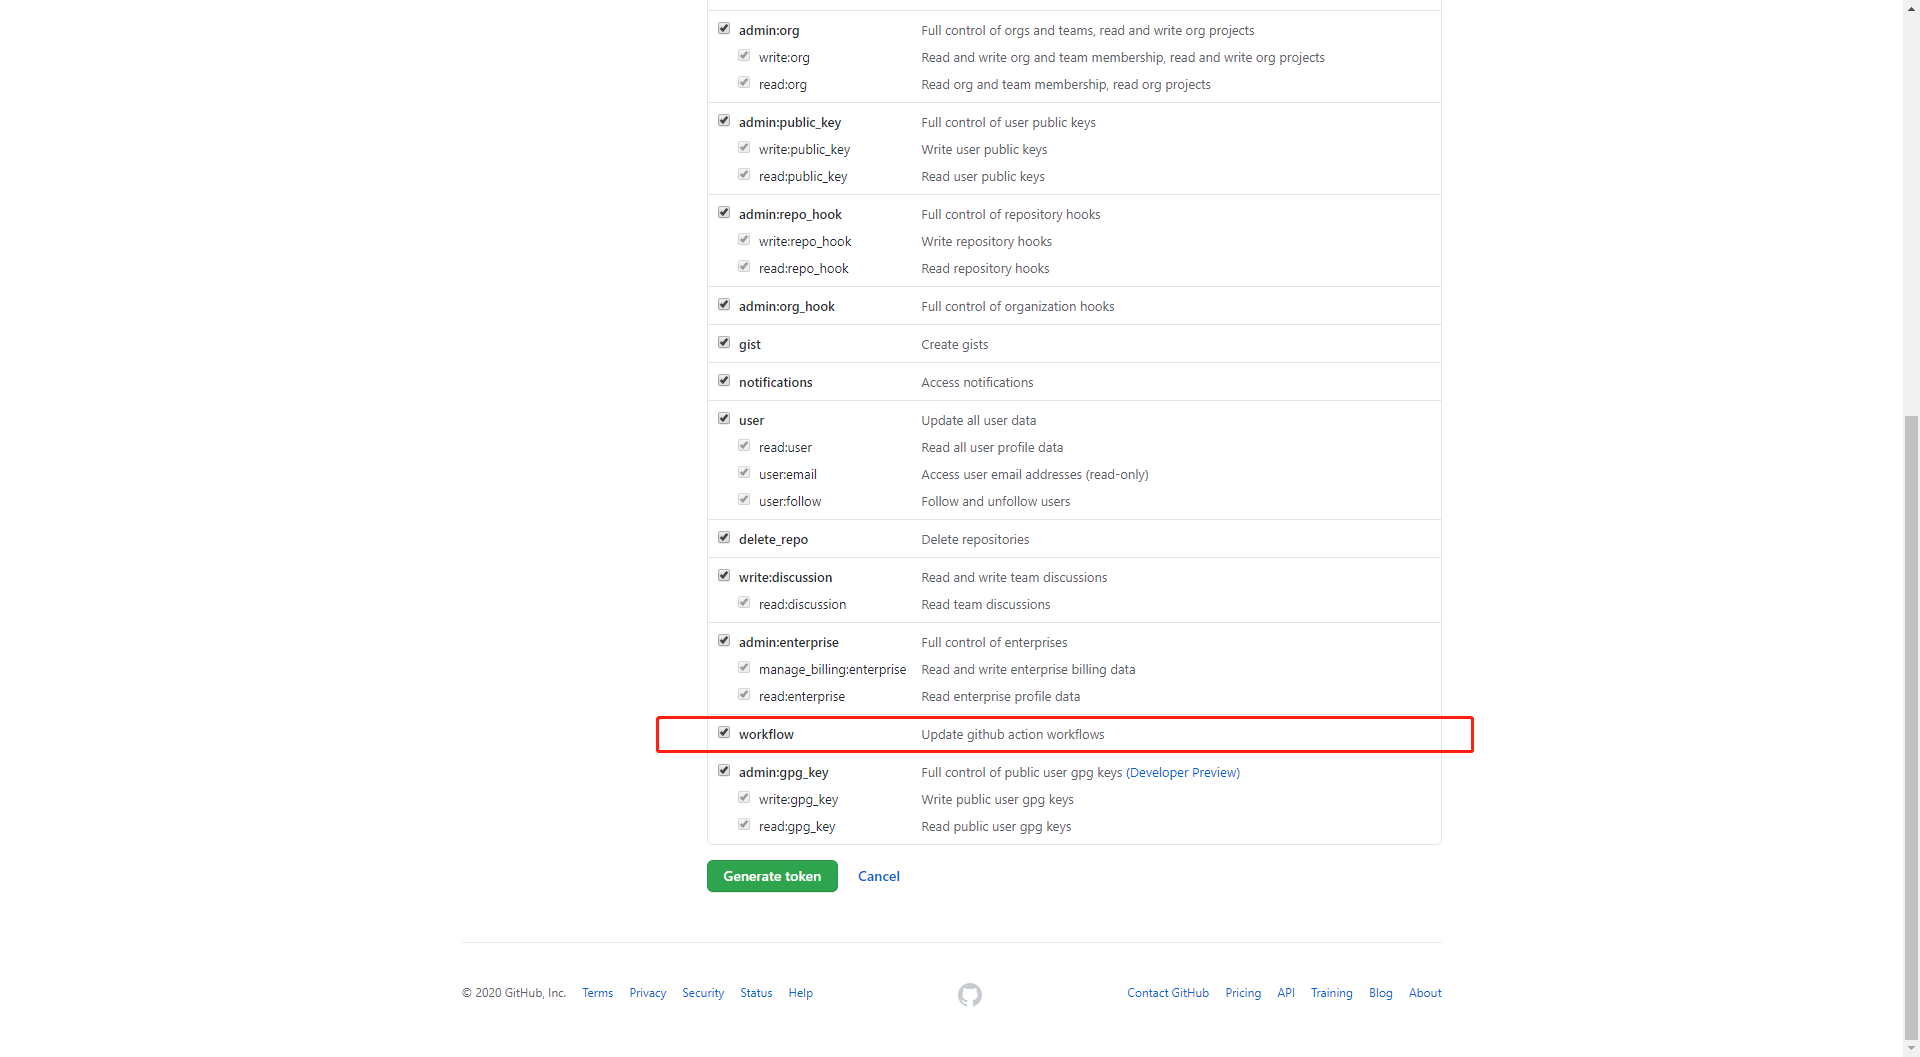Toggle the admin:org scope checkbox

point(724,29)
